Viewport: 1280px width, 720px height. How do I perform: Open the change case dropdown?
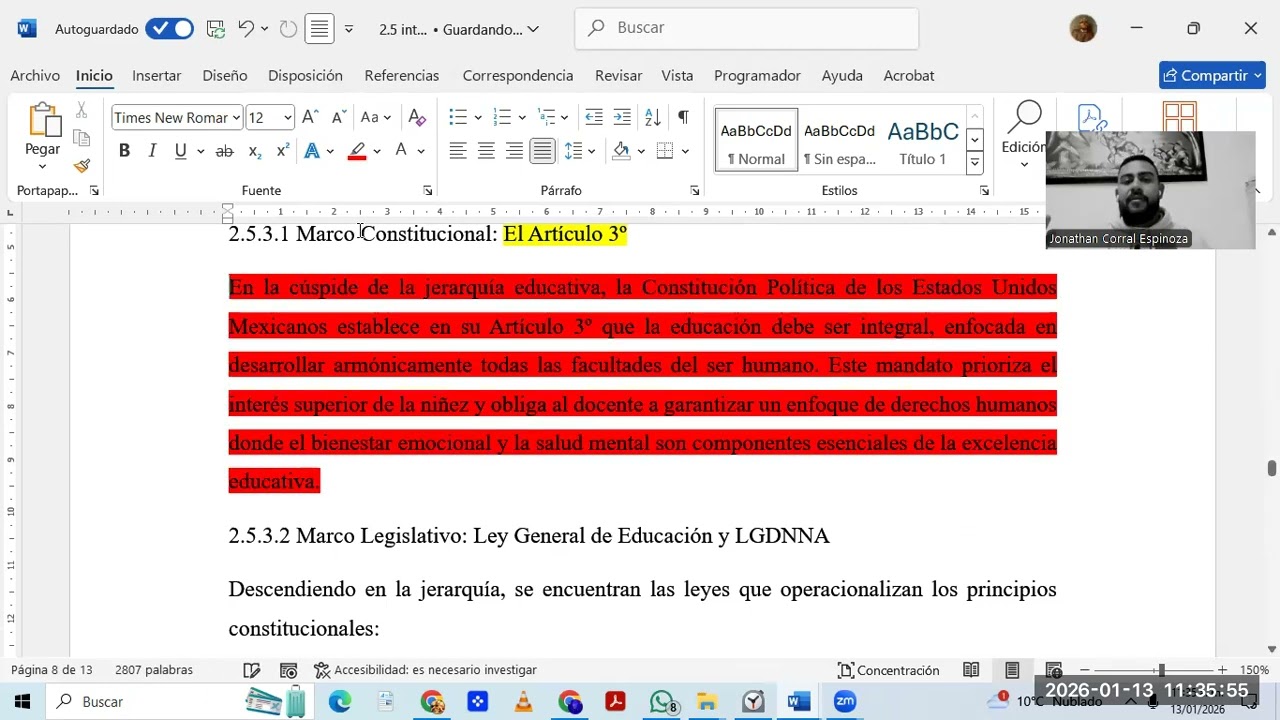376,117
